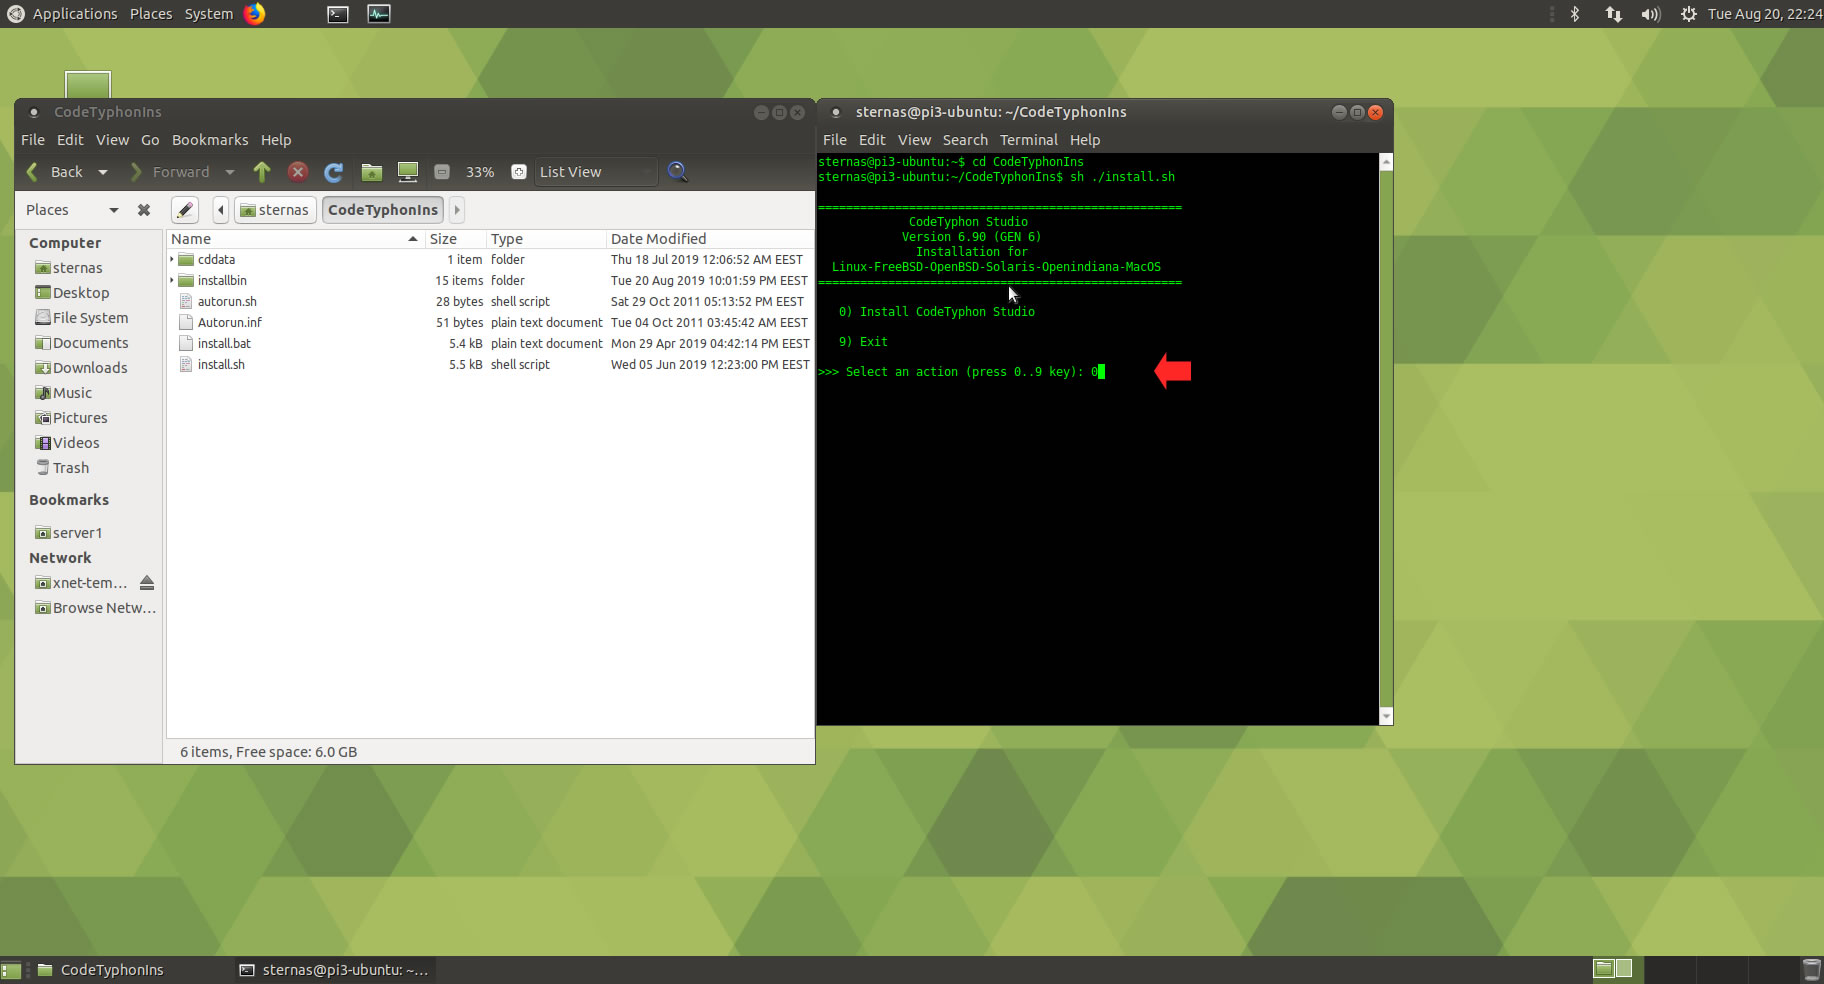Screen dimensions: 1824x984
Task: Eject the xnet-tem network mount
Action: coord(147,583)
